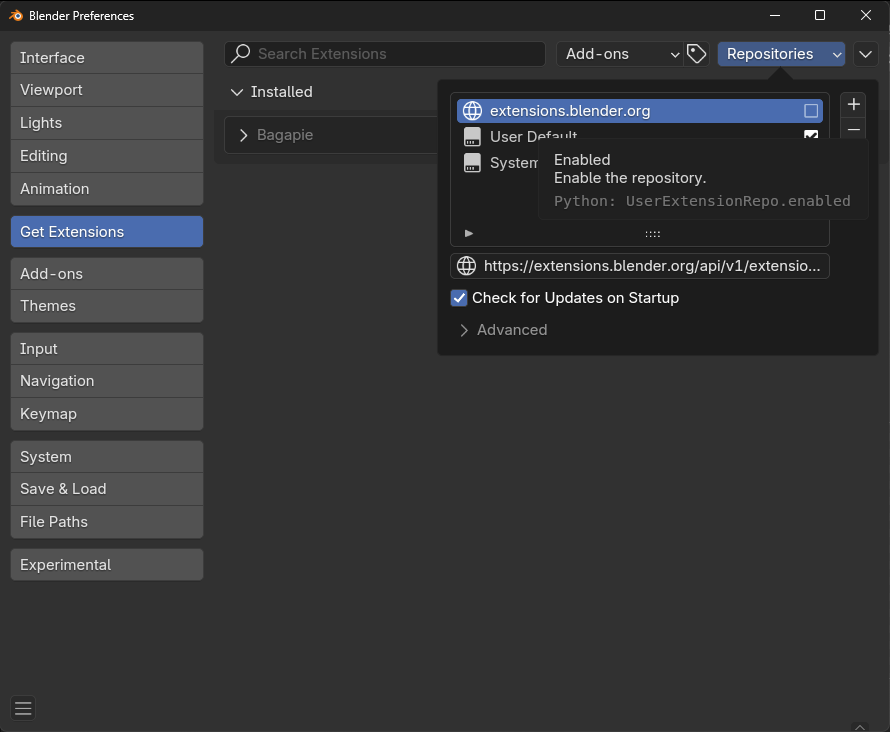Screen dimensions: 890x732
Task: Click the Search Extensions field
Action: 385,54
